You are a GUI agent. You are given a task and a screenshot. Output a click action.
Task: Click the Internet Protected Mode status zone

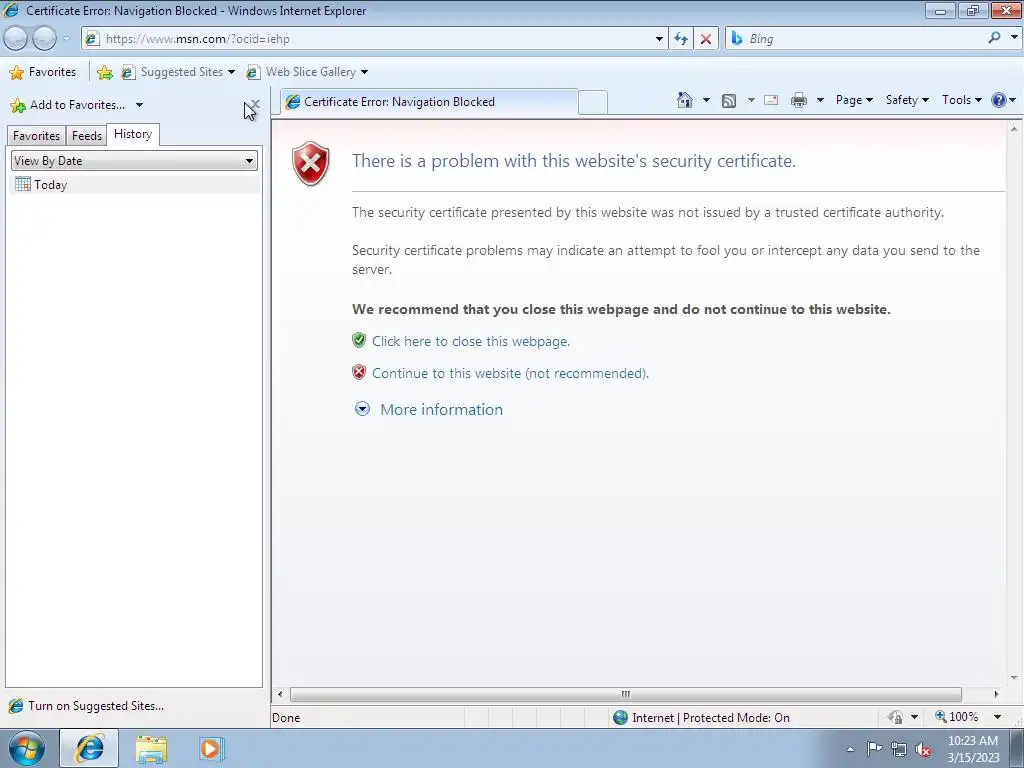point(701,718)
